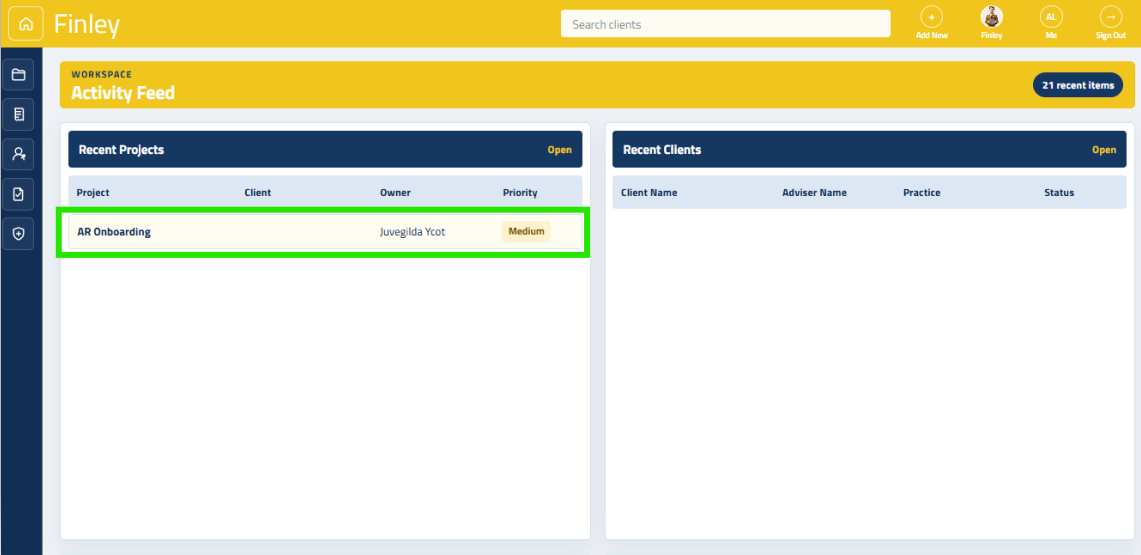Open the folder icon in left sidebar
Image resolution: width=1141 pixels, height=555 pixels.
(18, 75)
